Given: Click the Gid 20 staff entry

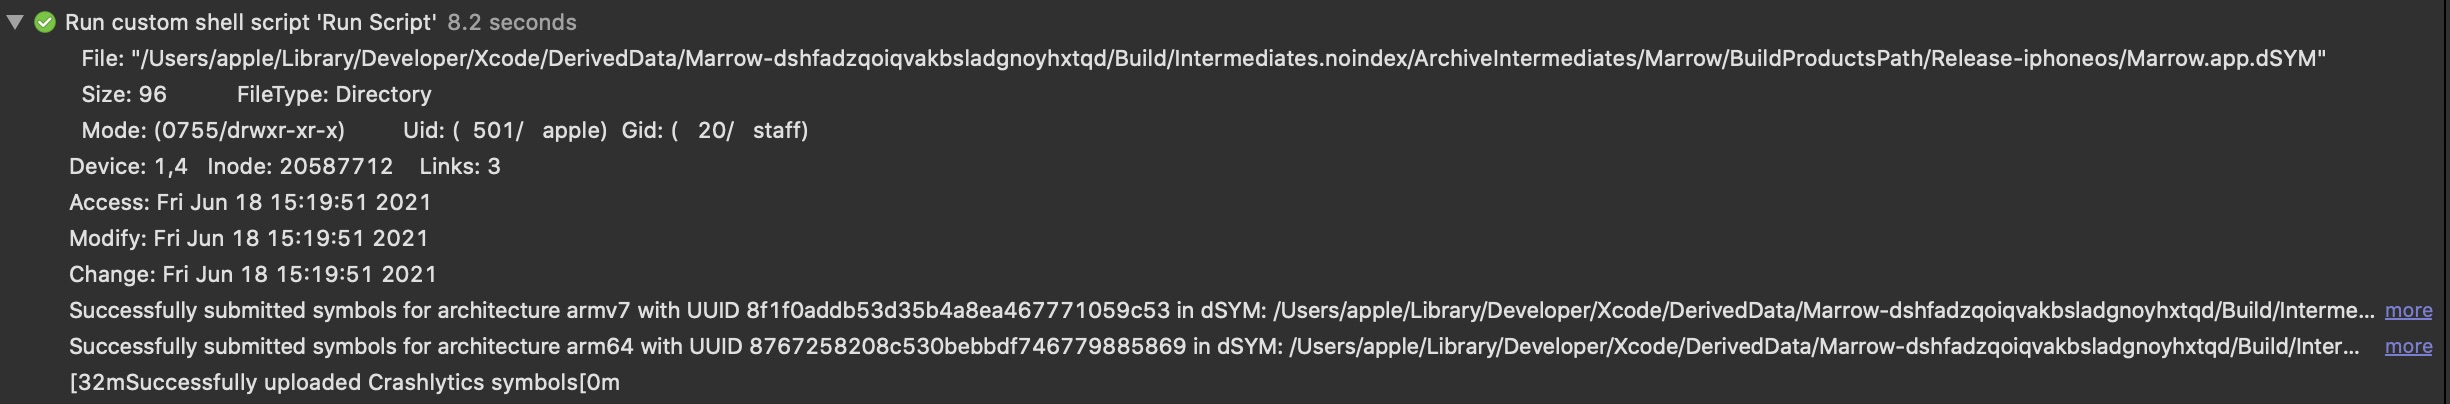Looking at the screenshot, I should click(x=715, y=130).
